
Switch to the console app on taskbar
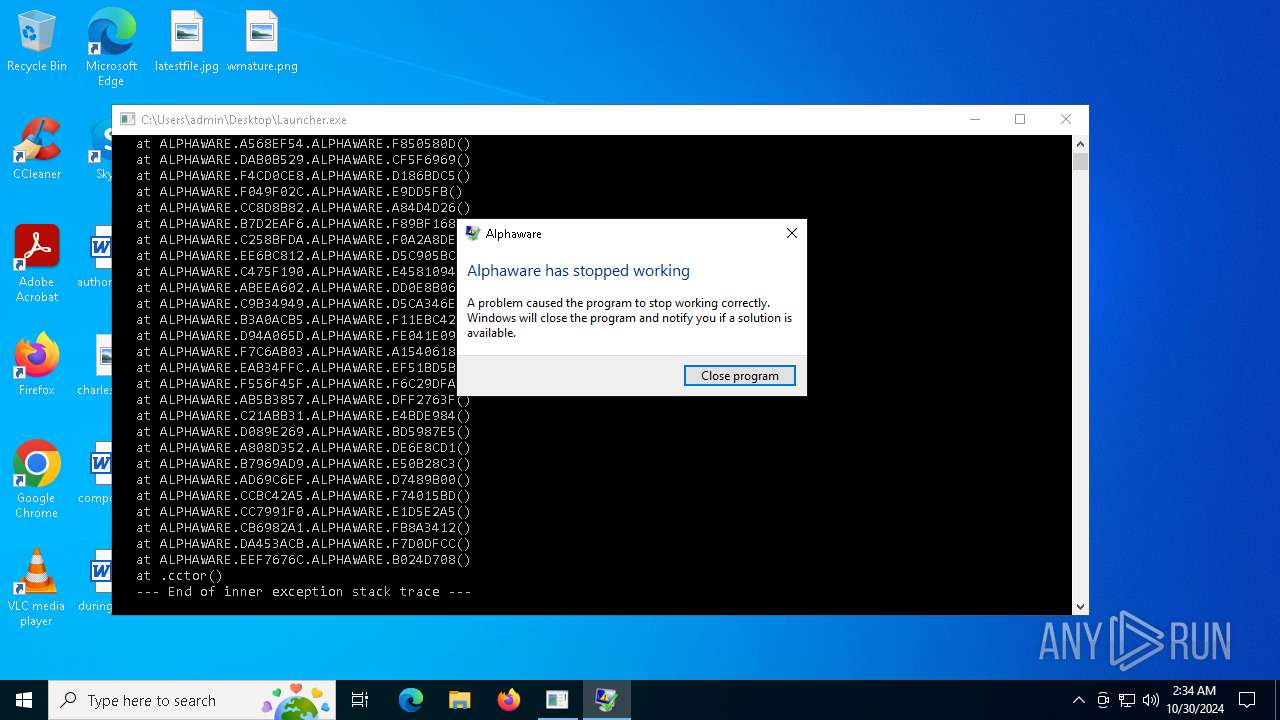557,700
